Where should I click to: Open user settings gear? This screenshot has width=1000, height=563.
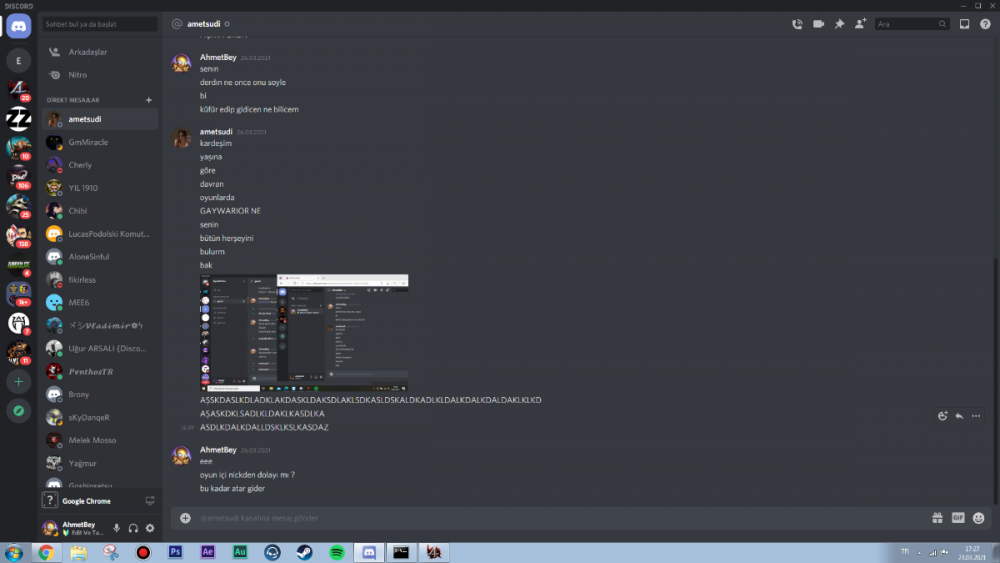pyautogui.click(x=150, y=528)
